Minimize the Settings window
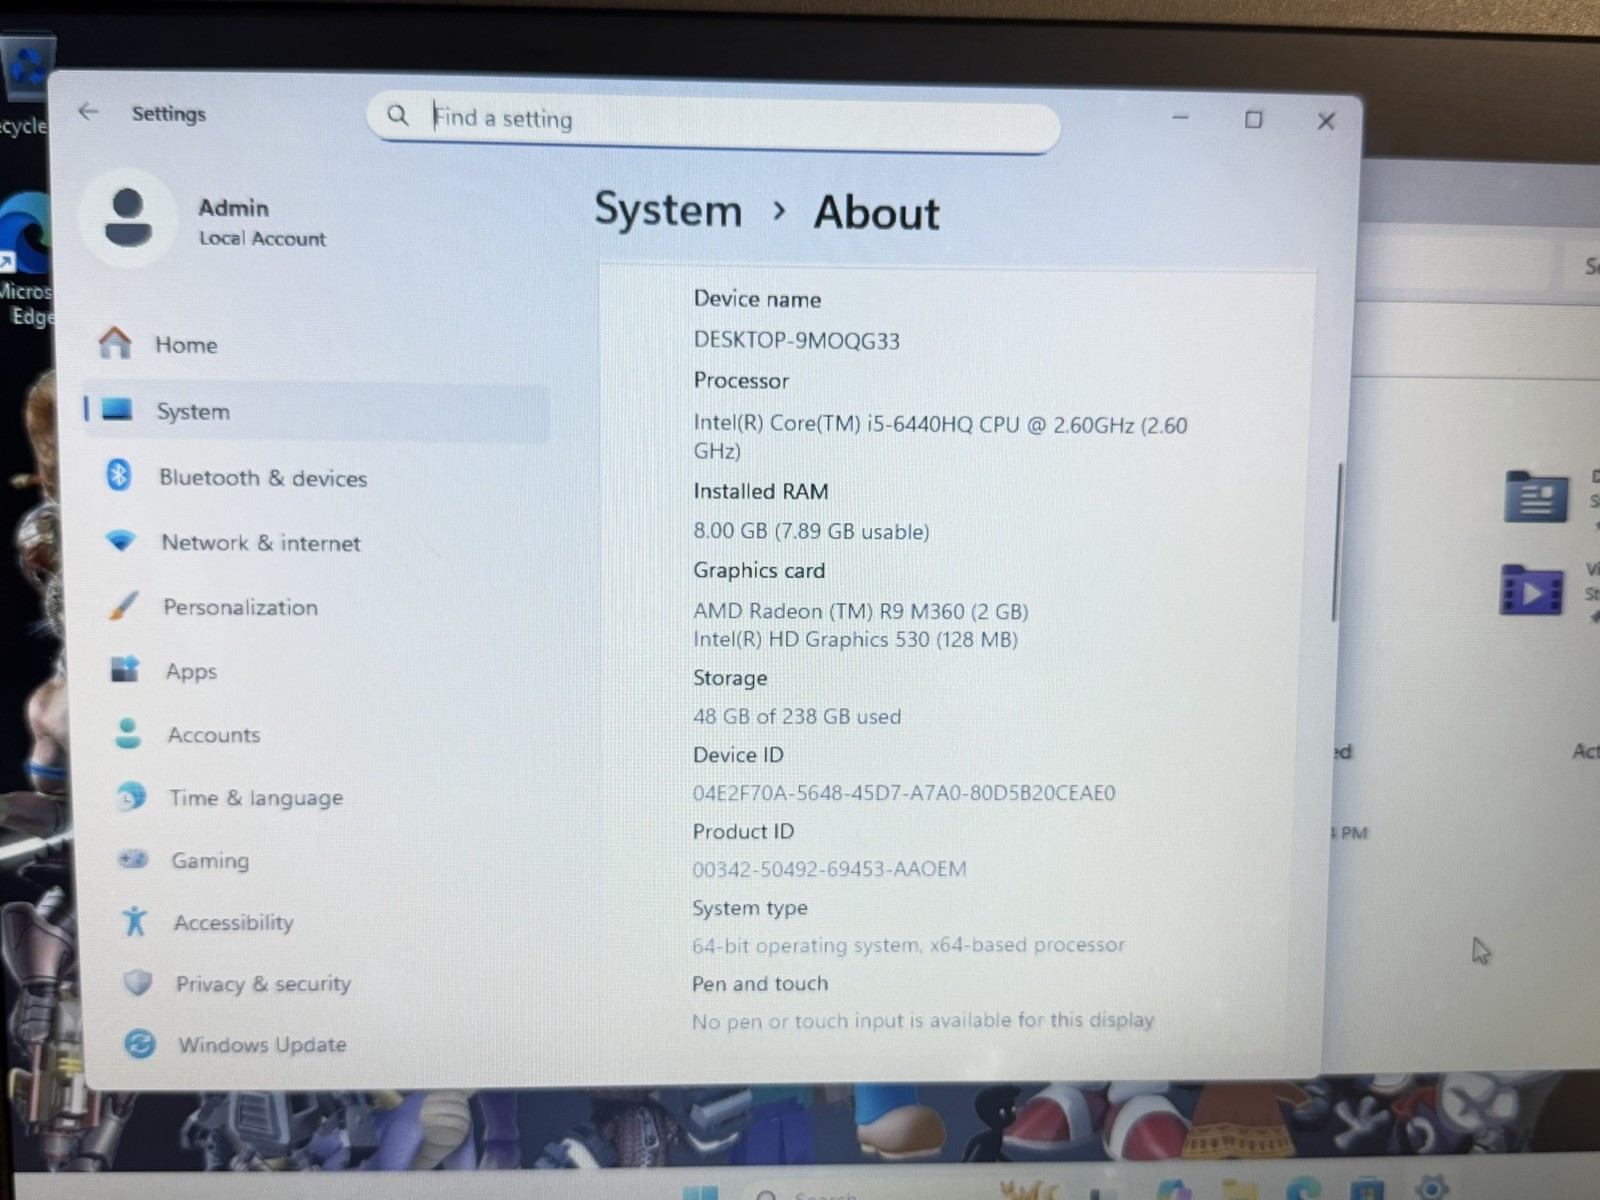This screenshot has height=1200, width=1600. pos(1180,117)
